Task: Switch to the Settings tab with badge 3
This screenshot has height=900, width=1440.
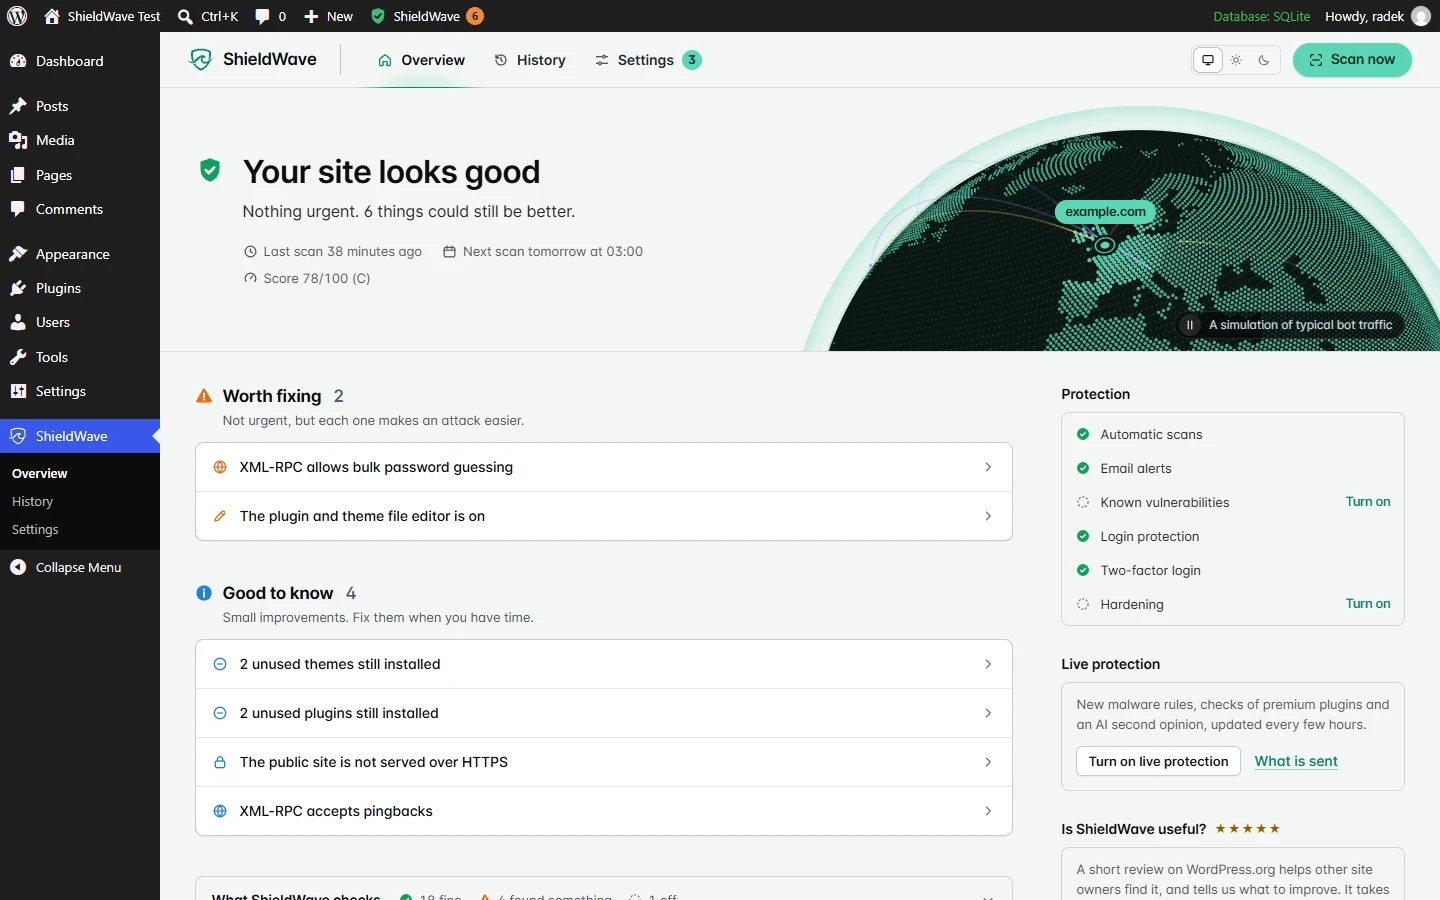Action: click(x=648, y=60)
